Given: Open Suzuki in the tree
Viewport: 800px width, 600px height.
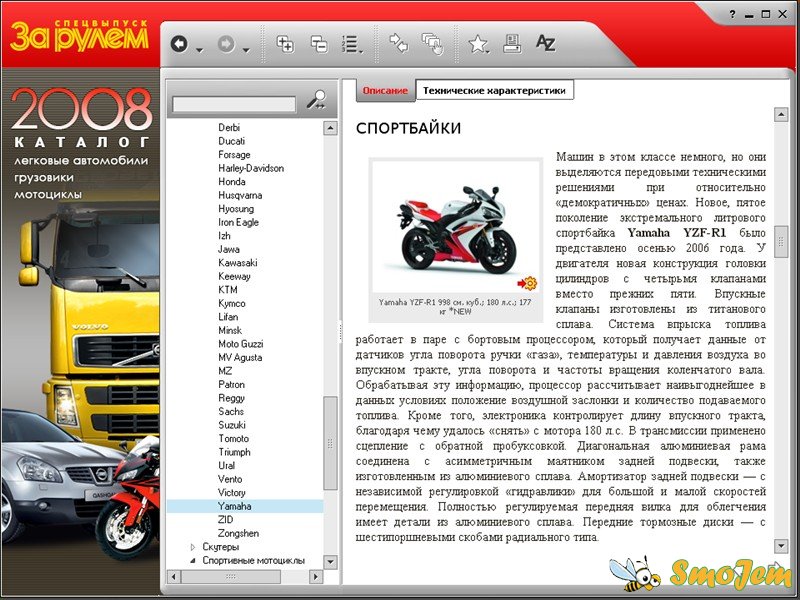Looking at the screenshot, I should [x=232, y=424].
